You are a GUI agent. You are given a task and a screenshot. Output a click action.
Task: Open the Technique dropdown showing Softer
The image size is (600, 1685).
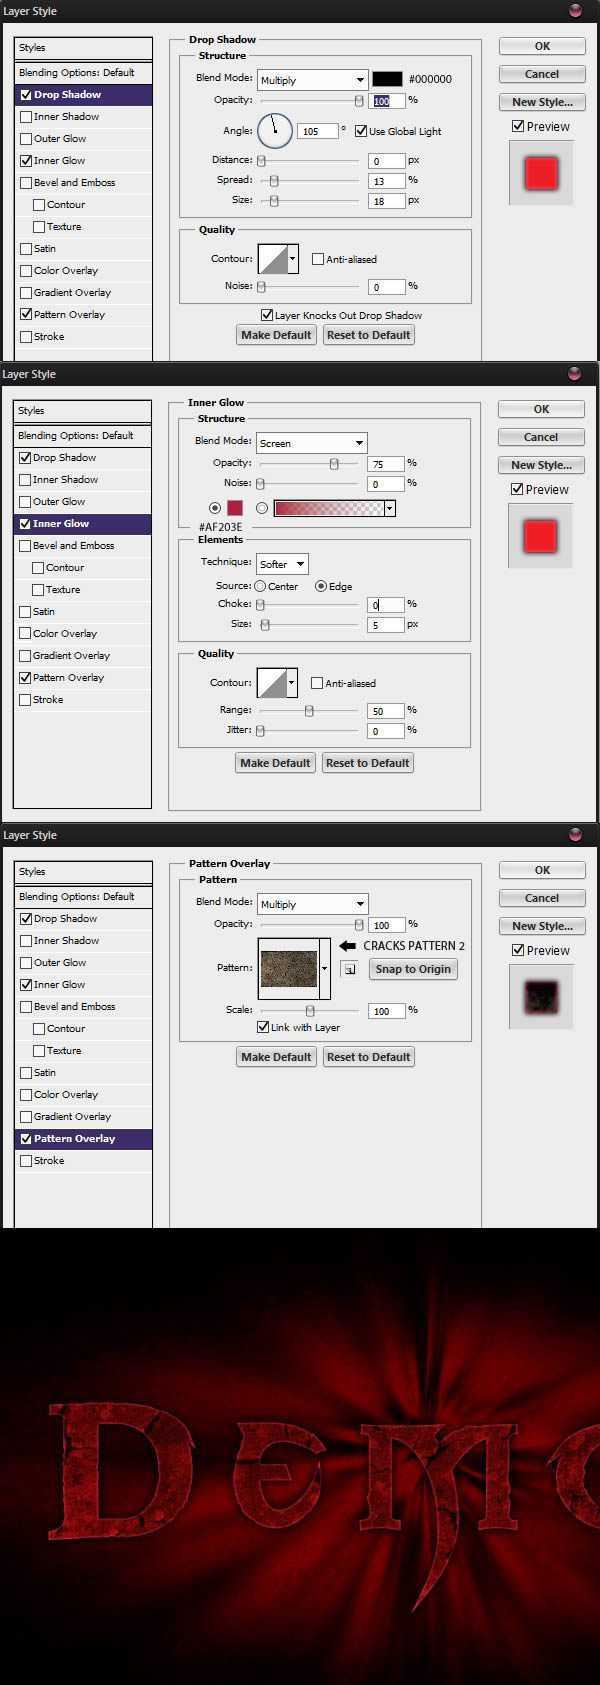pos(282,564)
